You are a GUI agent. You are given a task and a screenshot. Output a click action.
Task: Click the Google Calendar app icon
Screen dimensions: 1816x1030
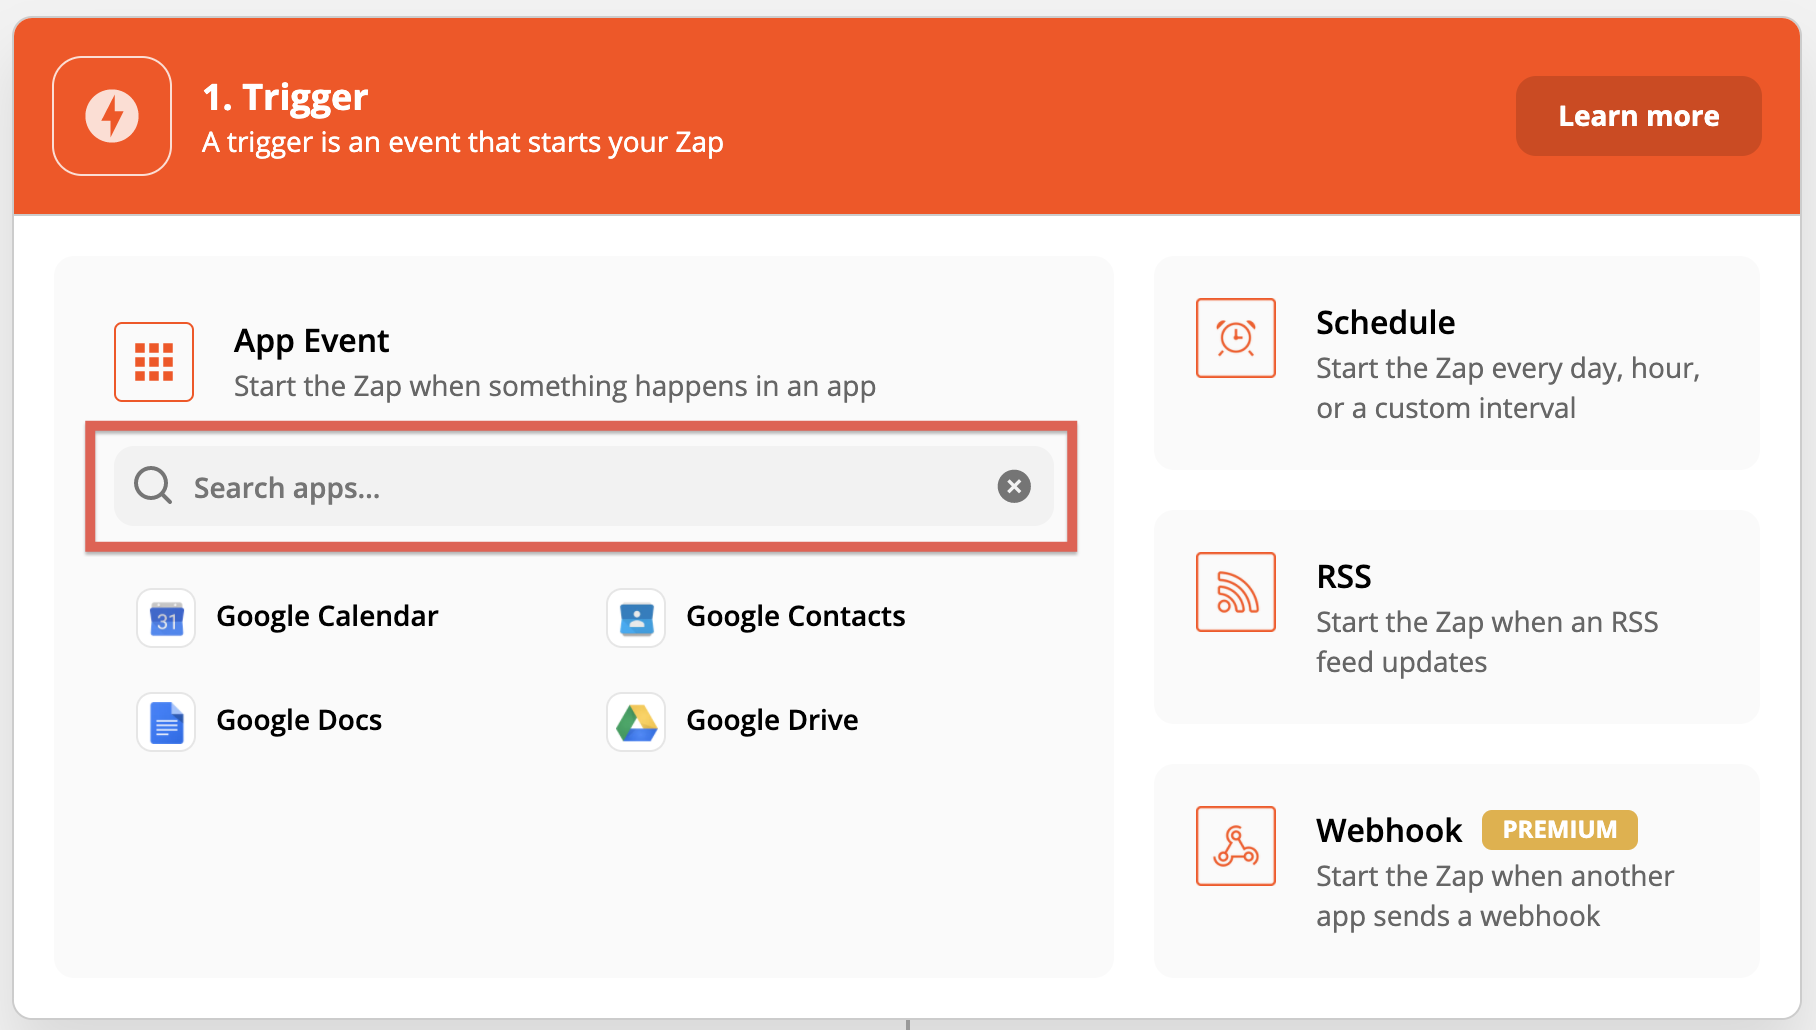[x=165, y=618]
